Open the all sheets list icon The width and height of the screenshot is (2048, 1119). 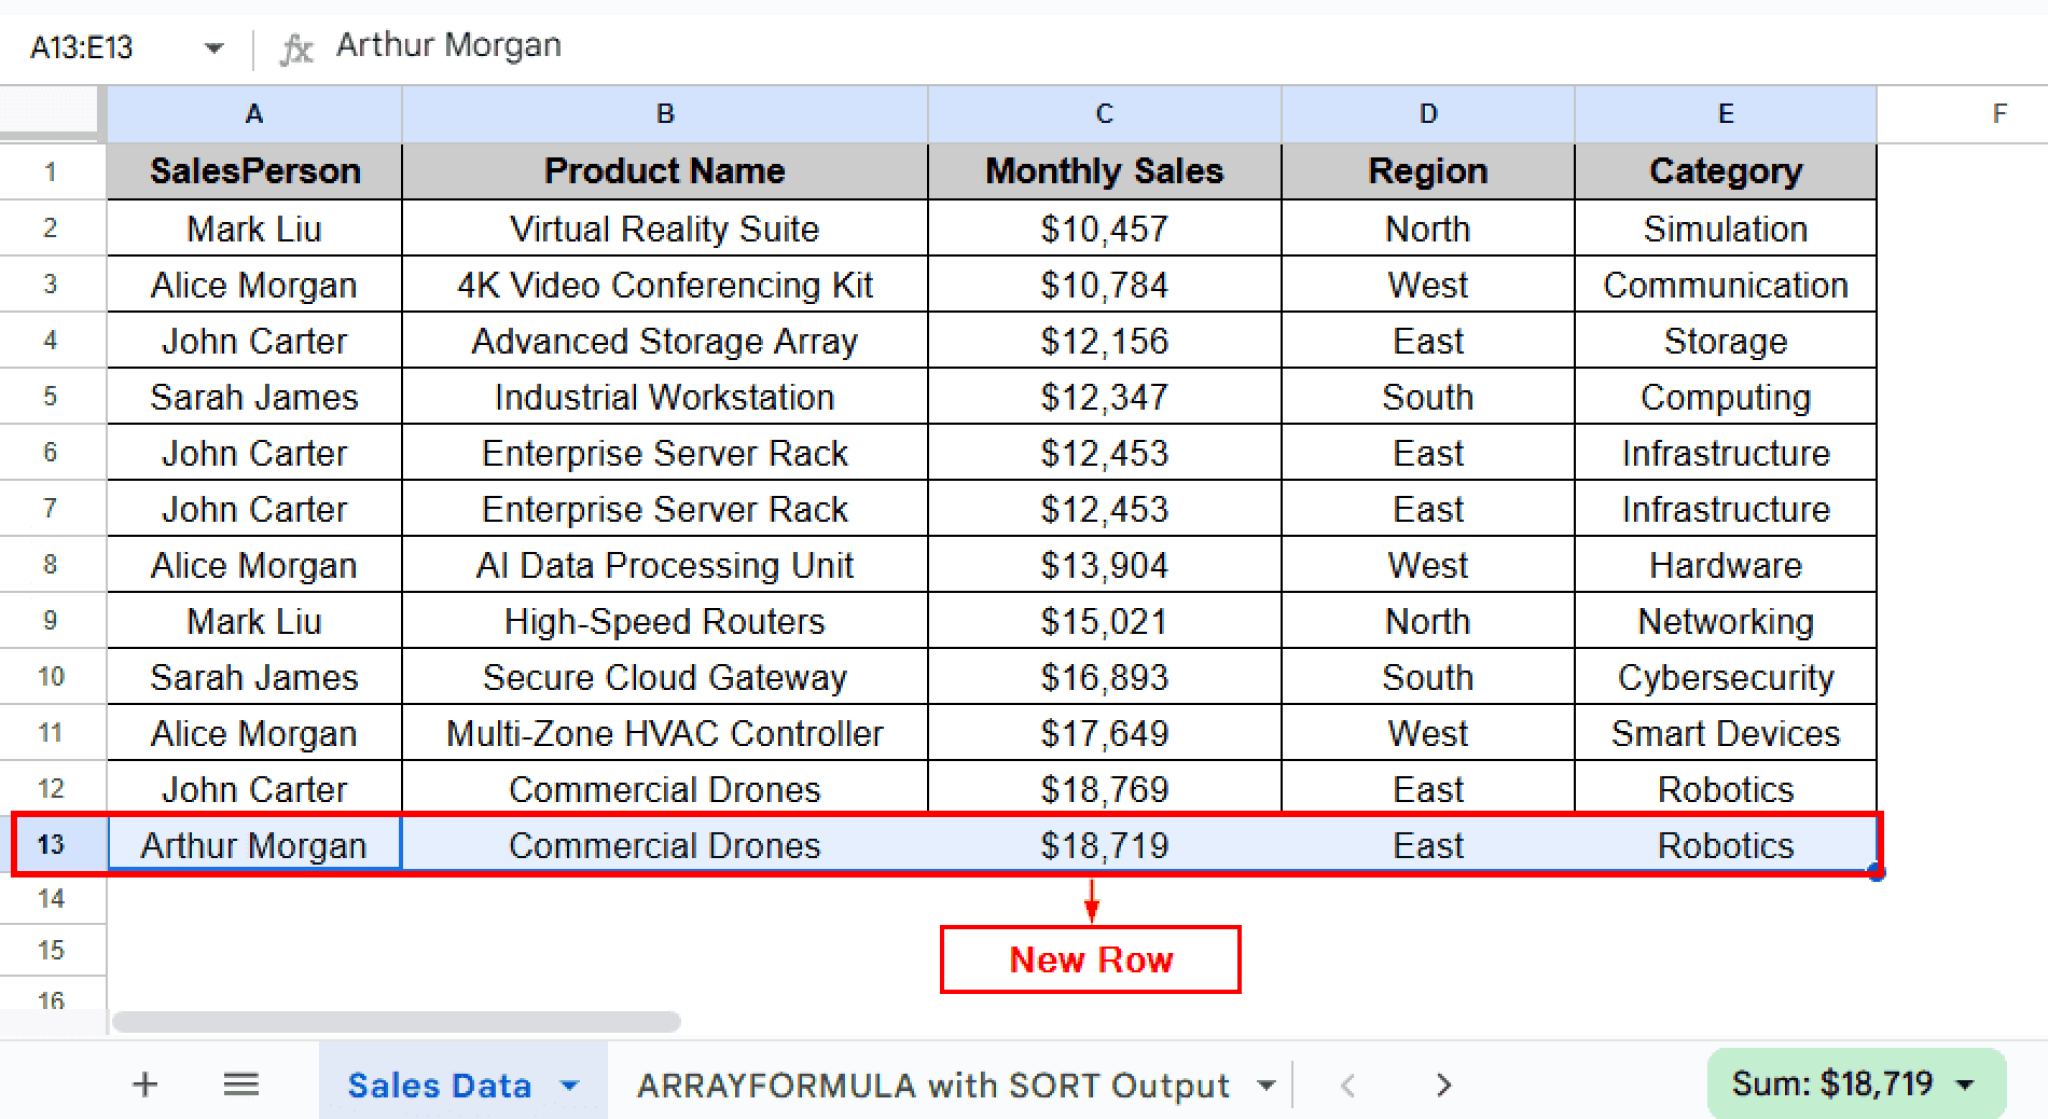pyautogui.click(x=240, y=1084)
